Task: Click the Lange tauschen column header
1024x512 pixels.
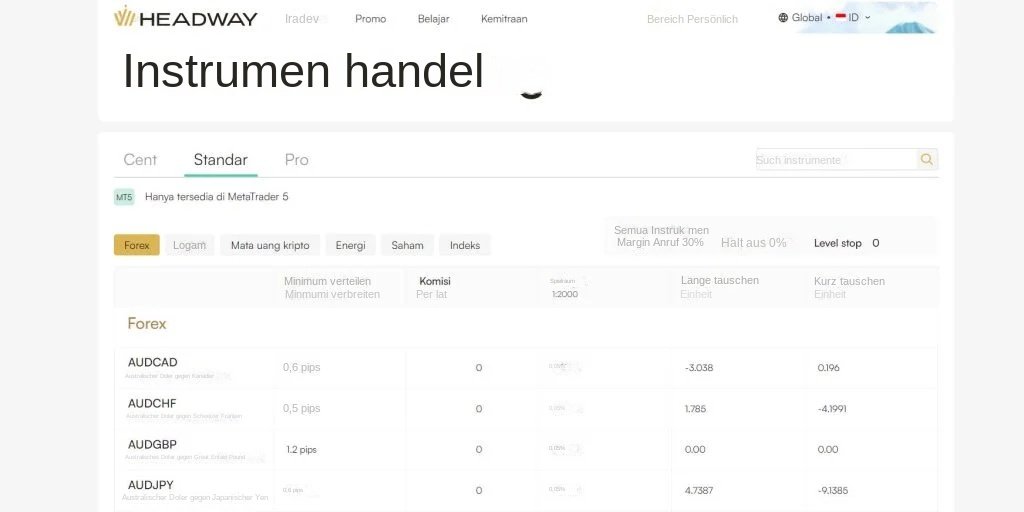Action: [x=720, y=280]
